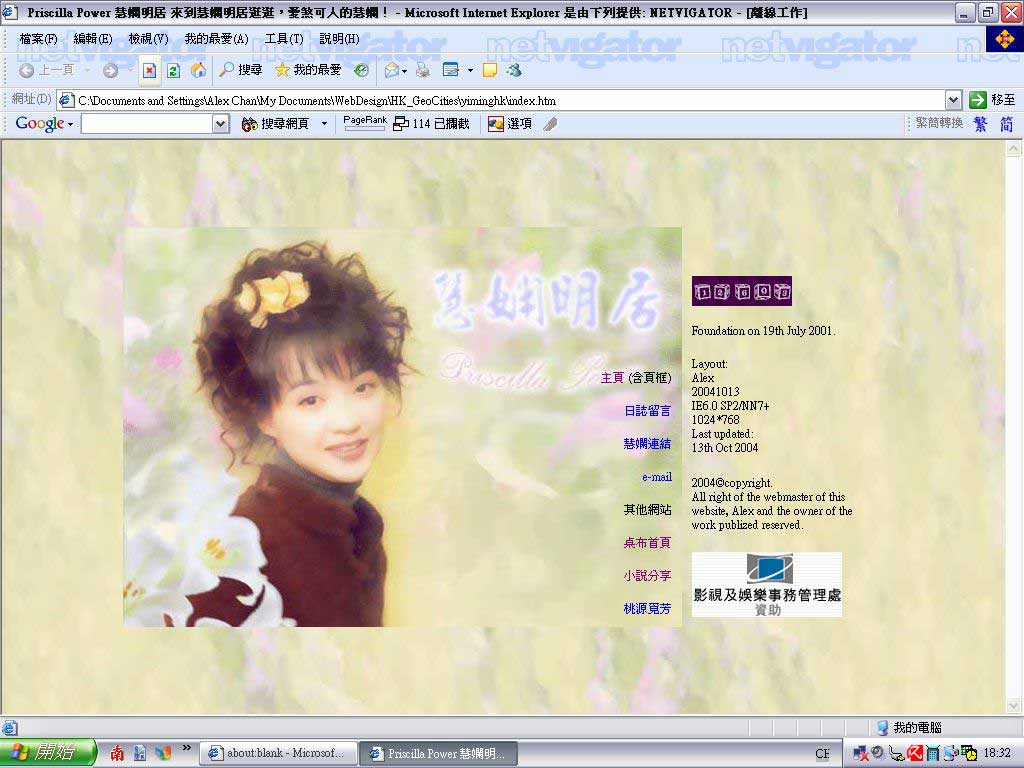This screenshot has height=768, width=1024.
Task: Click the 影視及娛樂事務管理處 banner
Action: point(767,584)
